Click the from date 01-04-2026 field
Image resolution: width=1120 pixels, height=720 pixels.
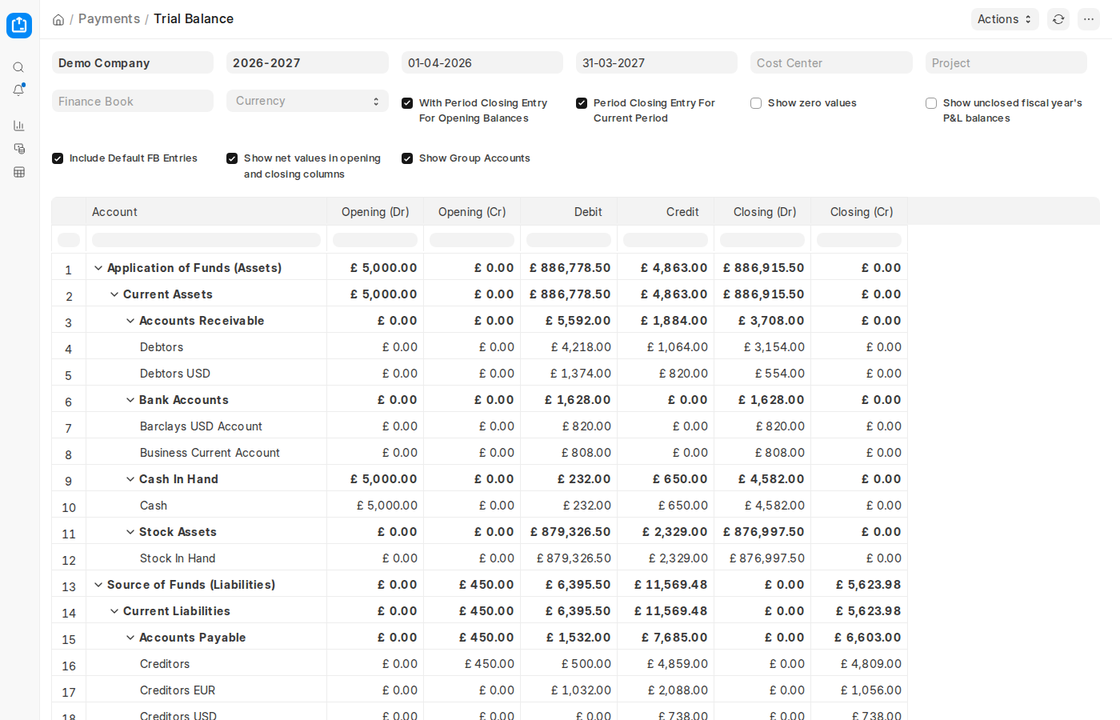coord(481,63)
